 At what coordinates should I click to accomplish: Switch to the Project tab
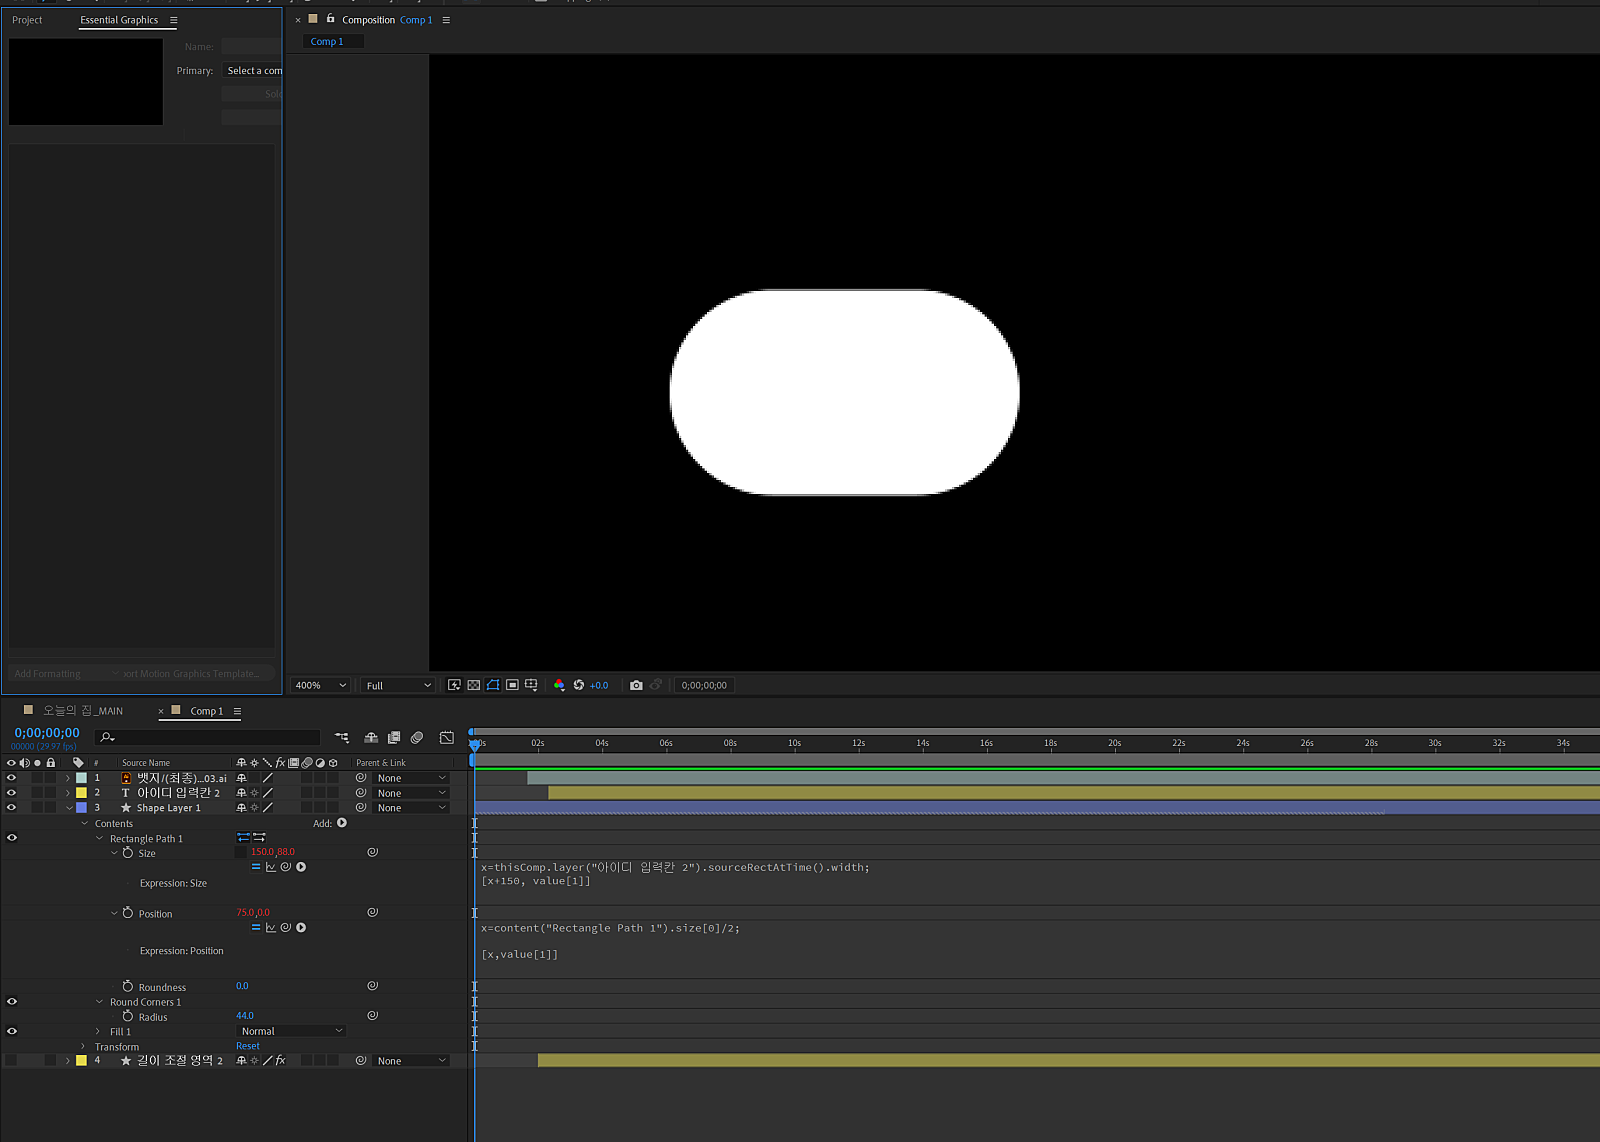27,19
